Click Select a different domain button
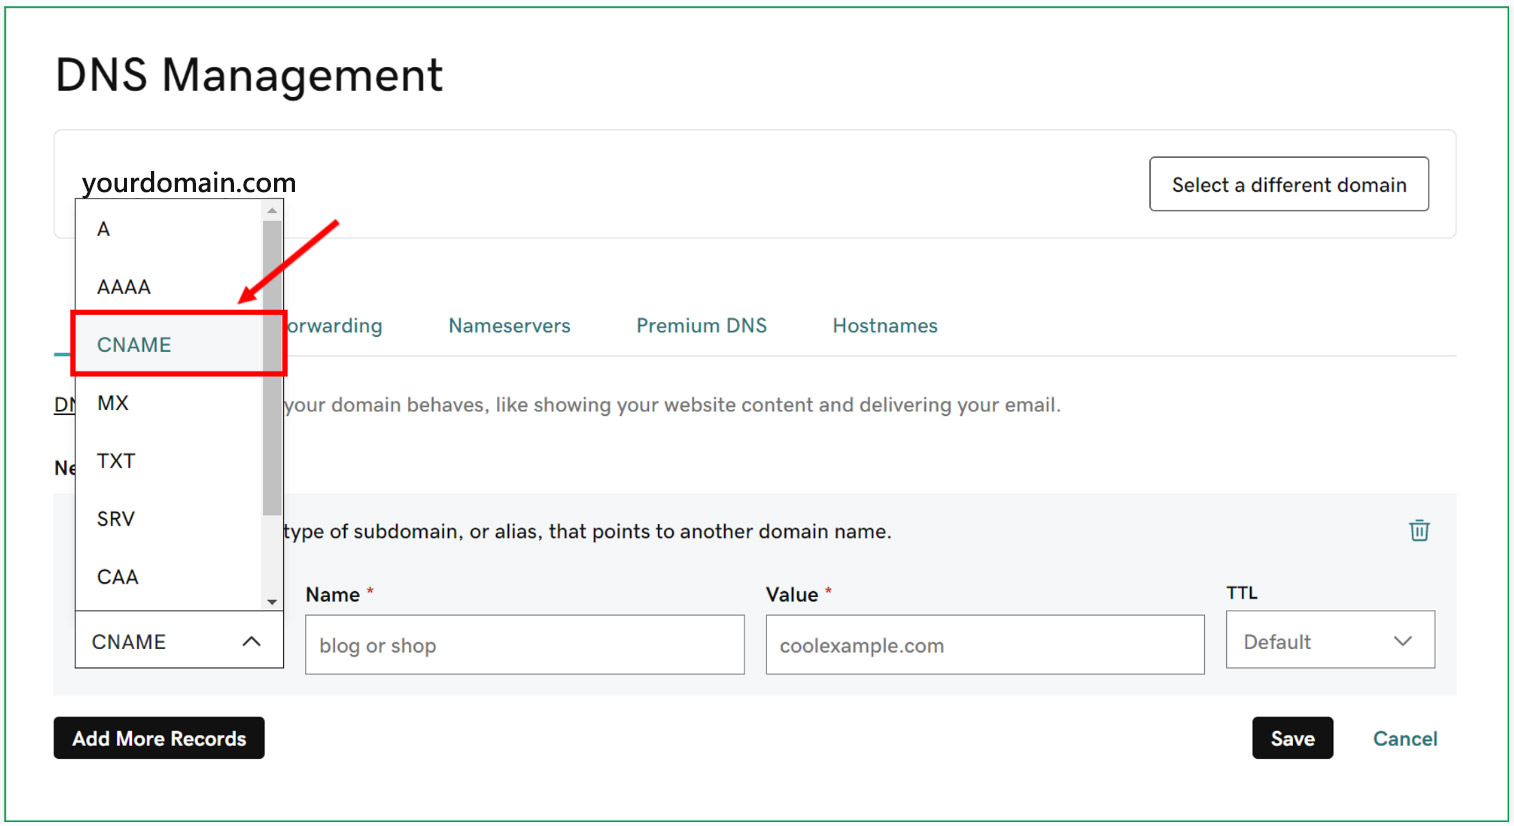Screen dimensions: 1514x826 tap(1288, 184)
